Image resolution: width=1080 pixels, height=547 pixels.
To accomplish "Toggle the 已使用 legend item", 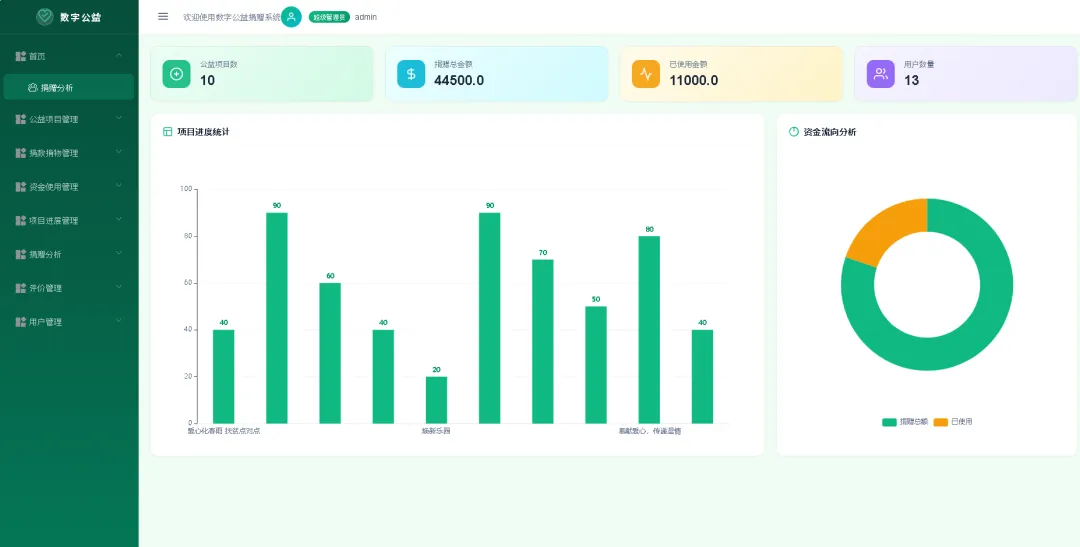I will point(953,422).
